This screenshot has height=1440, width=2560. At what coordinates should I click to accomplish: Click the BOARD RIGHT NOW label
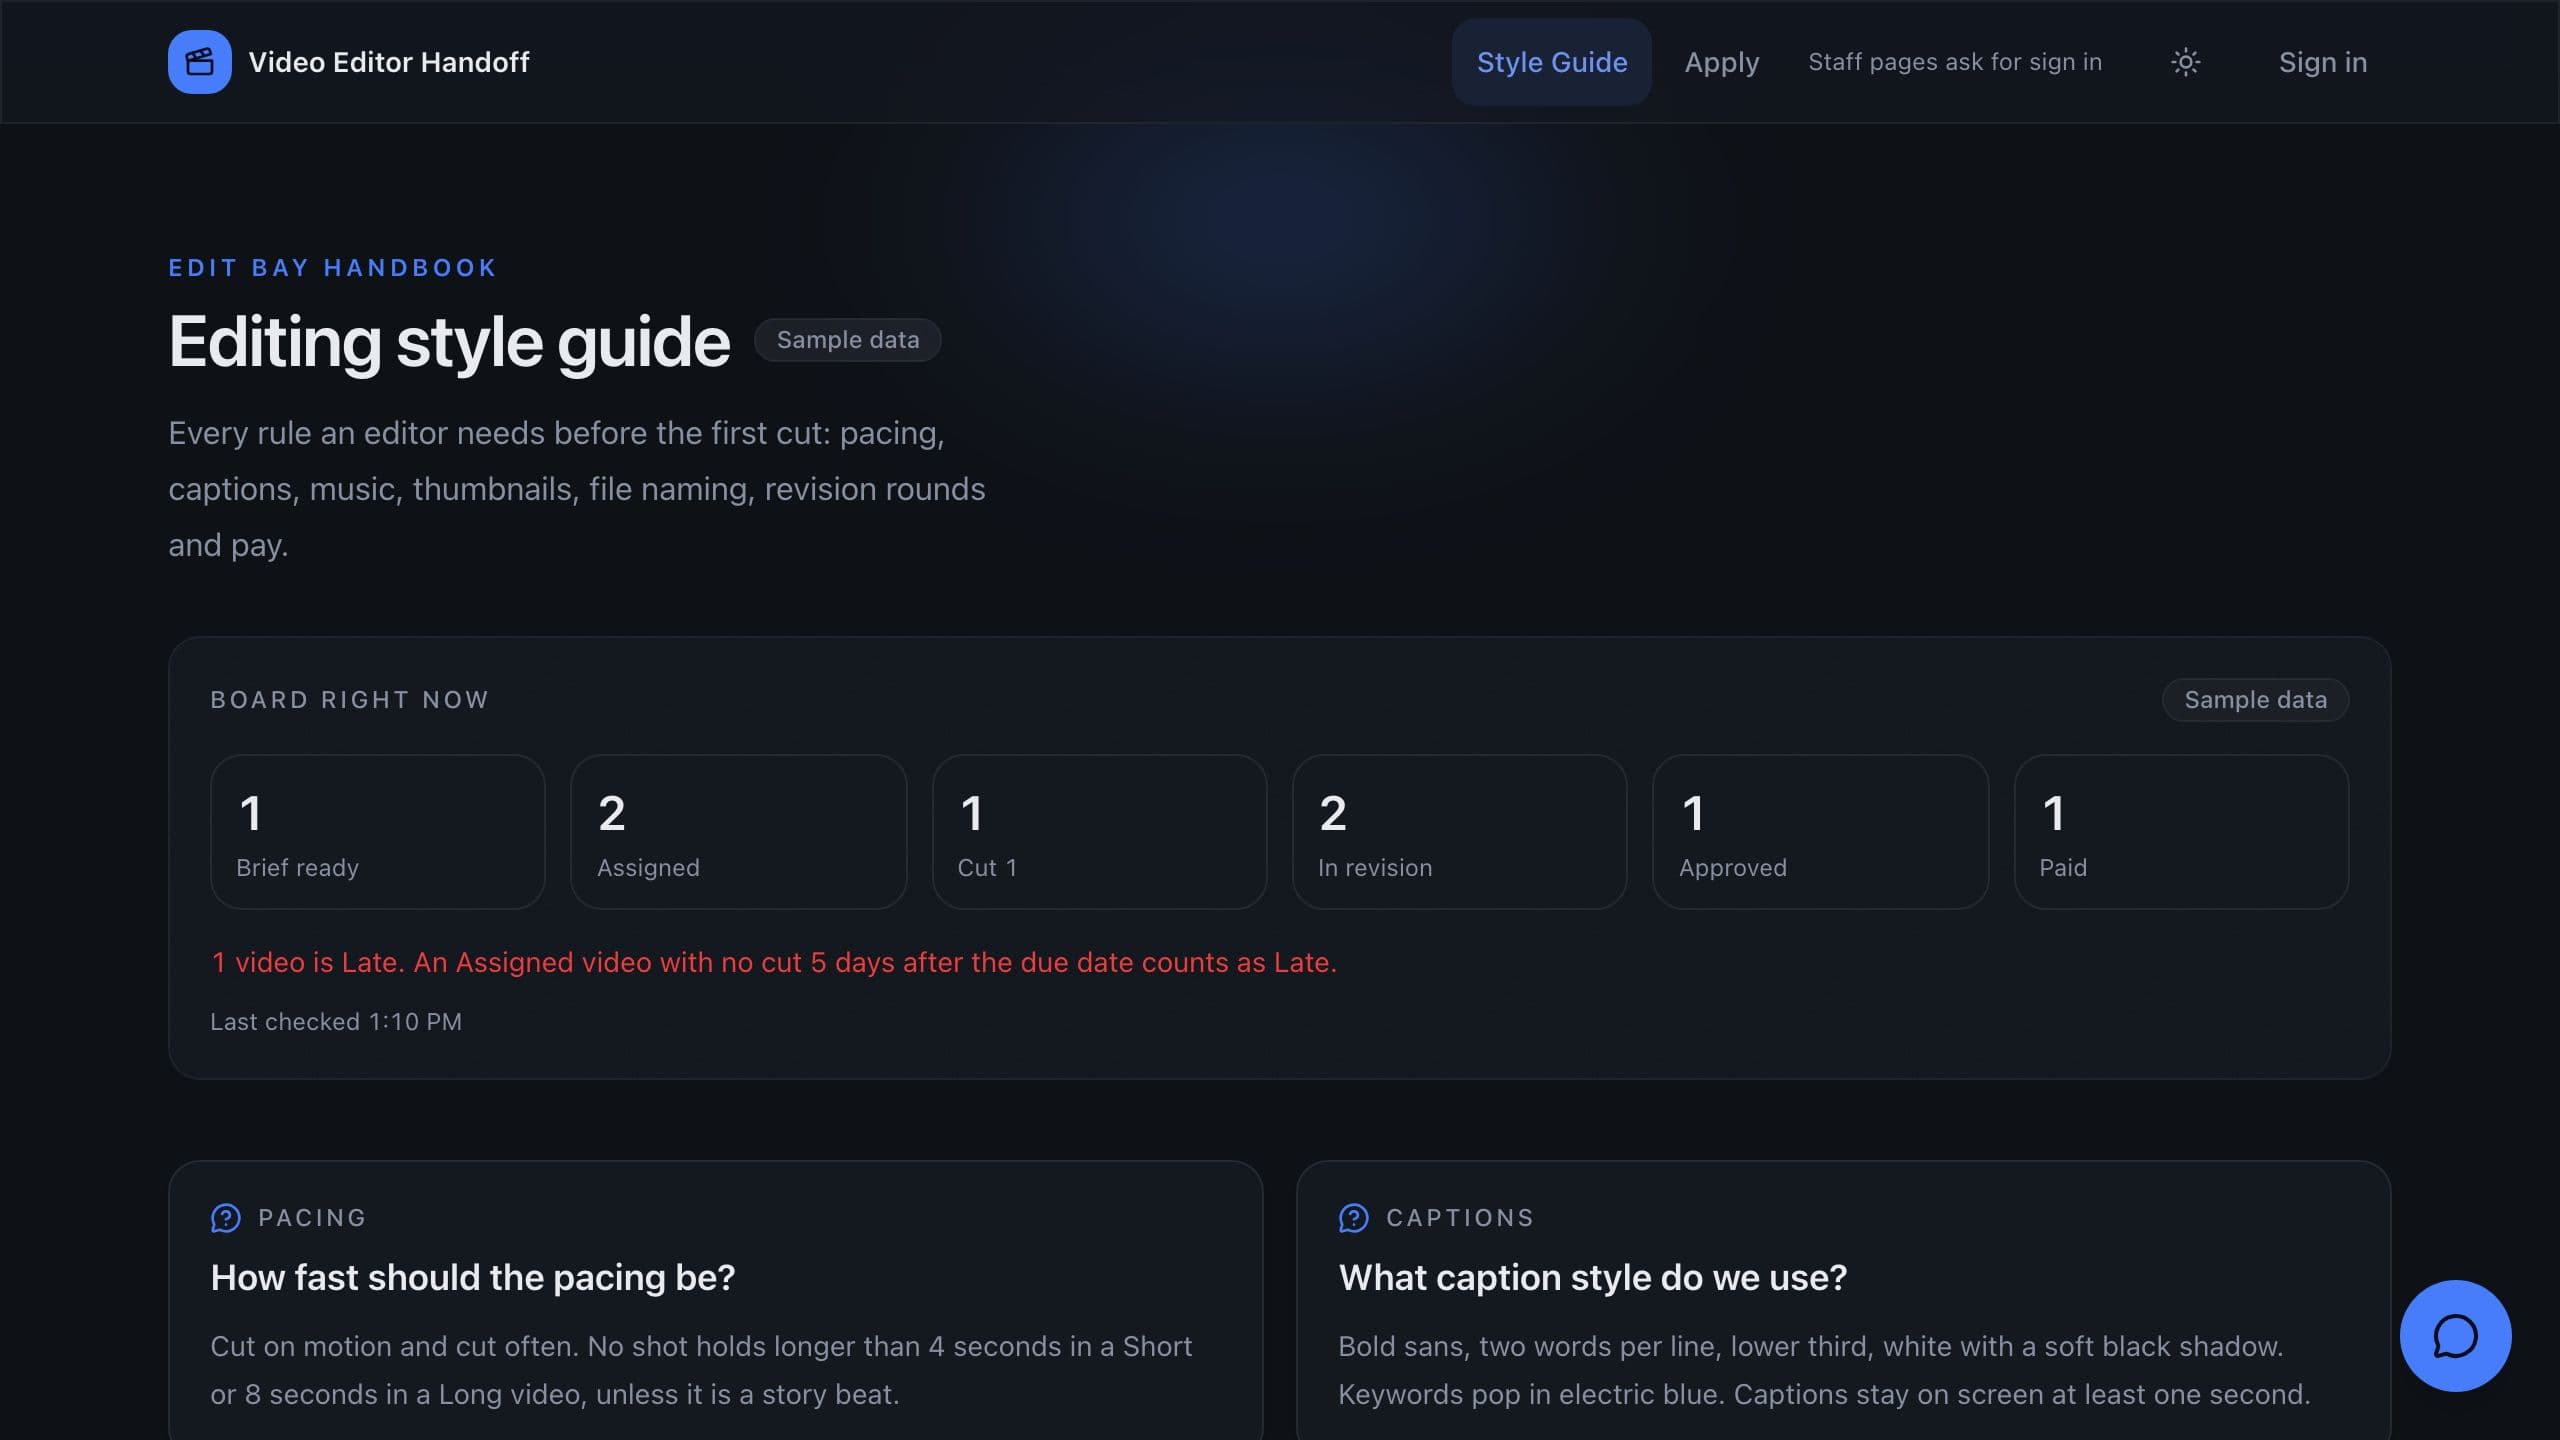(350, 700)
